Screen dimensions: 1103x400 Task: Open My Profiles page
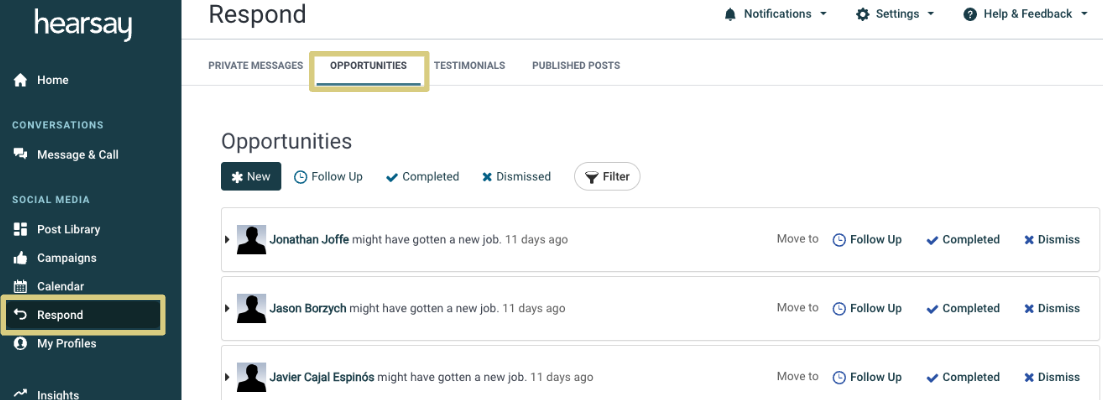[55, 344]
